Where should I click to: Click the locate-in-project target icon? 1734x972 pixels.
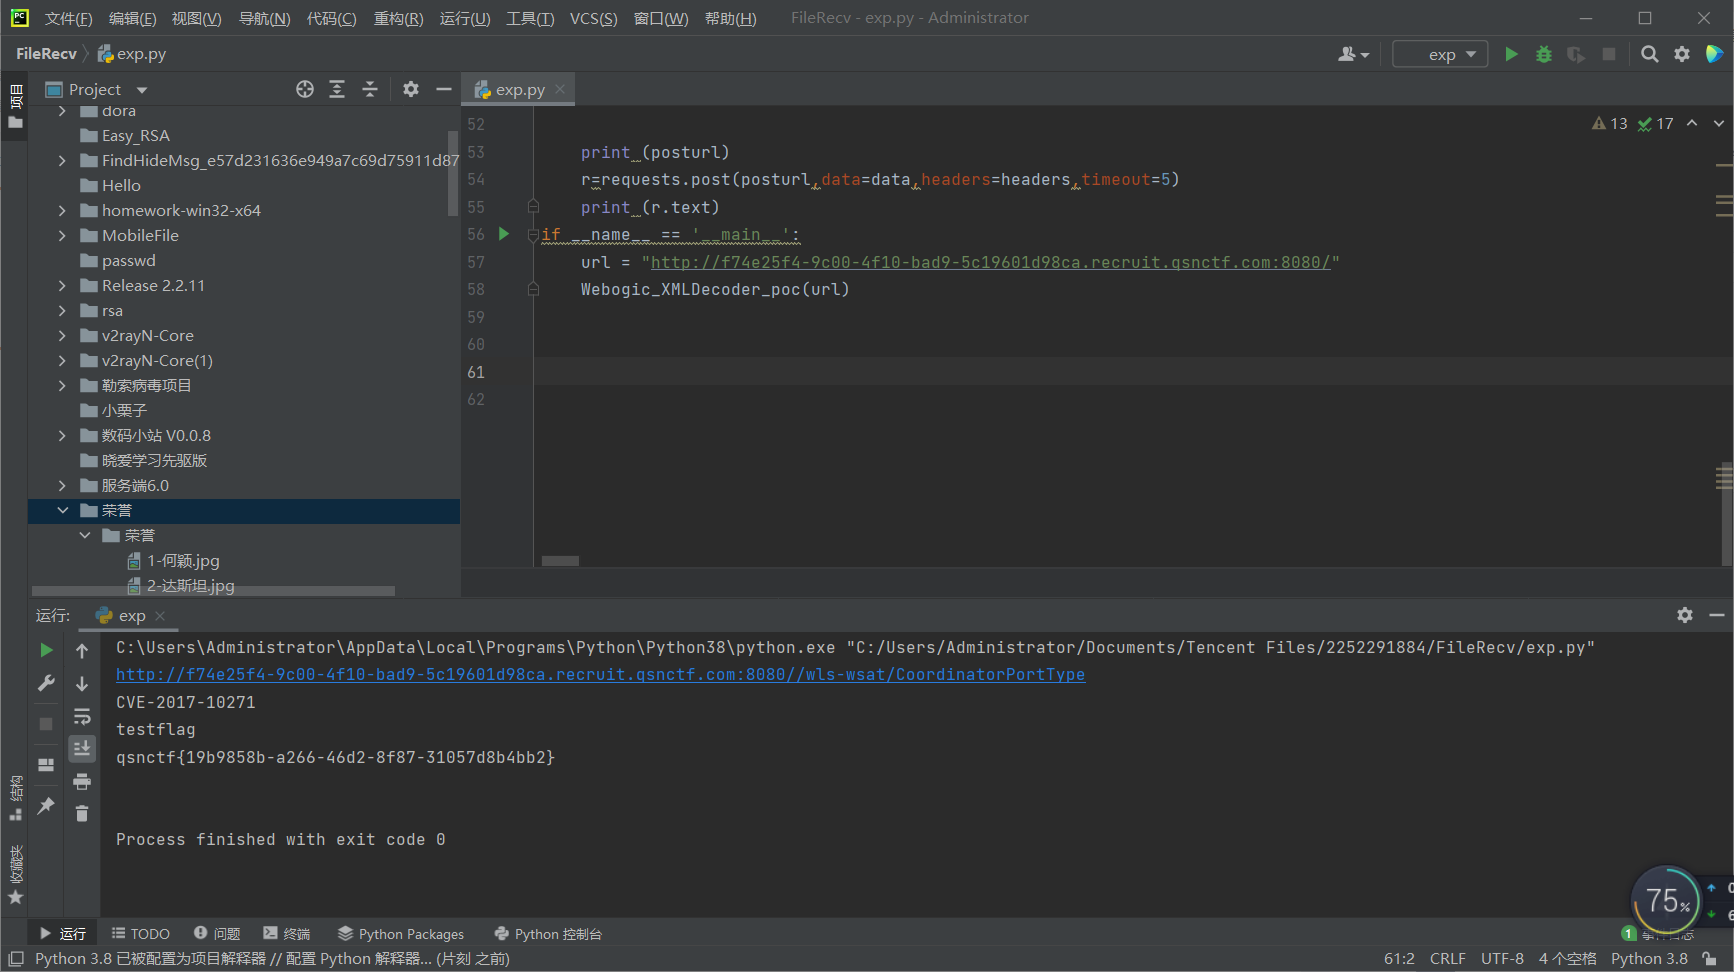coord(305,89)
